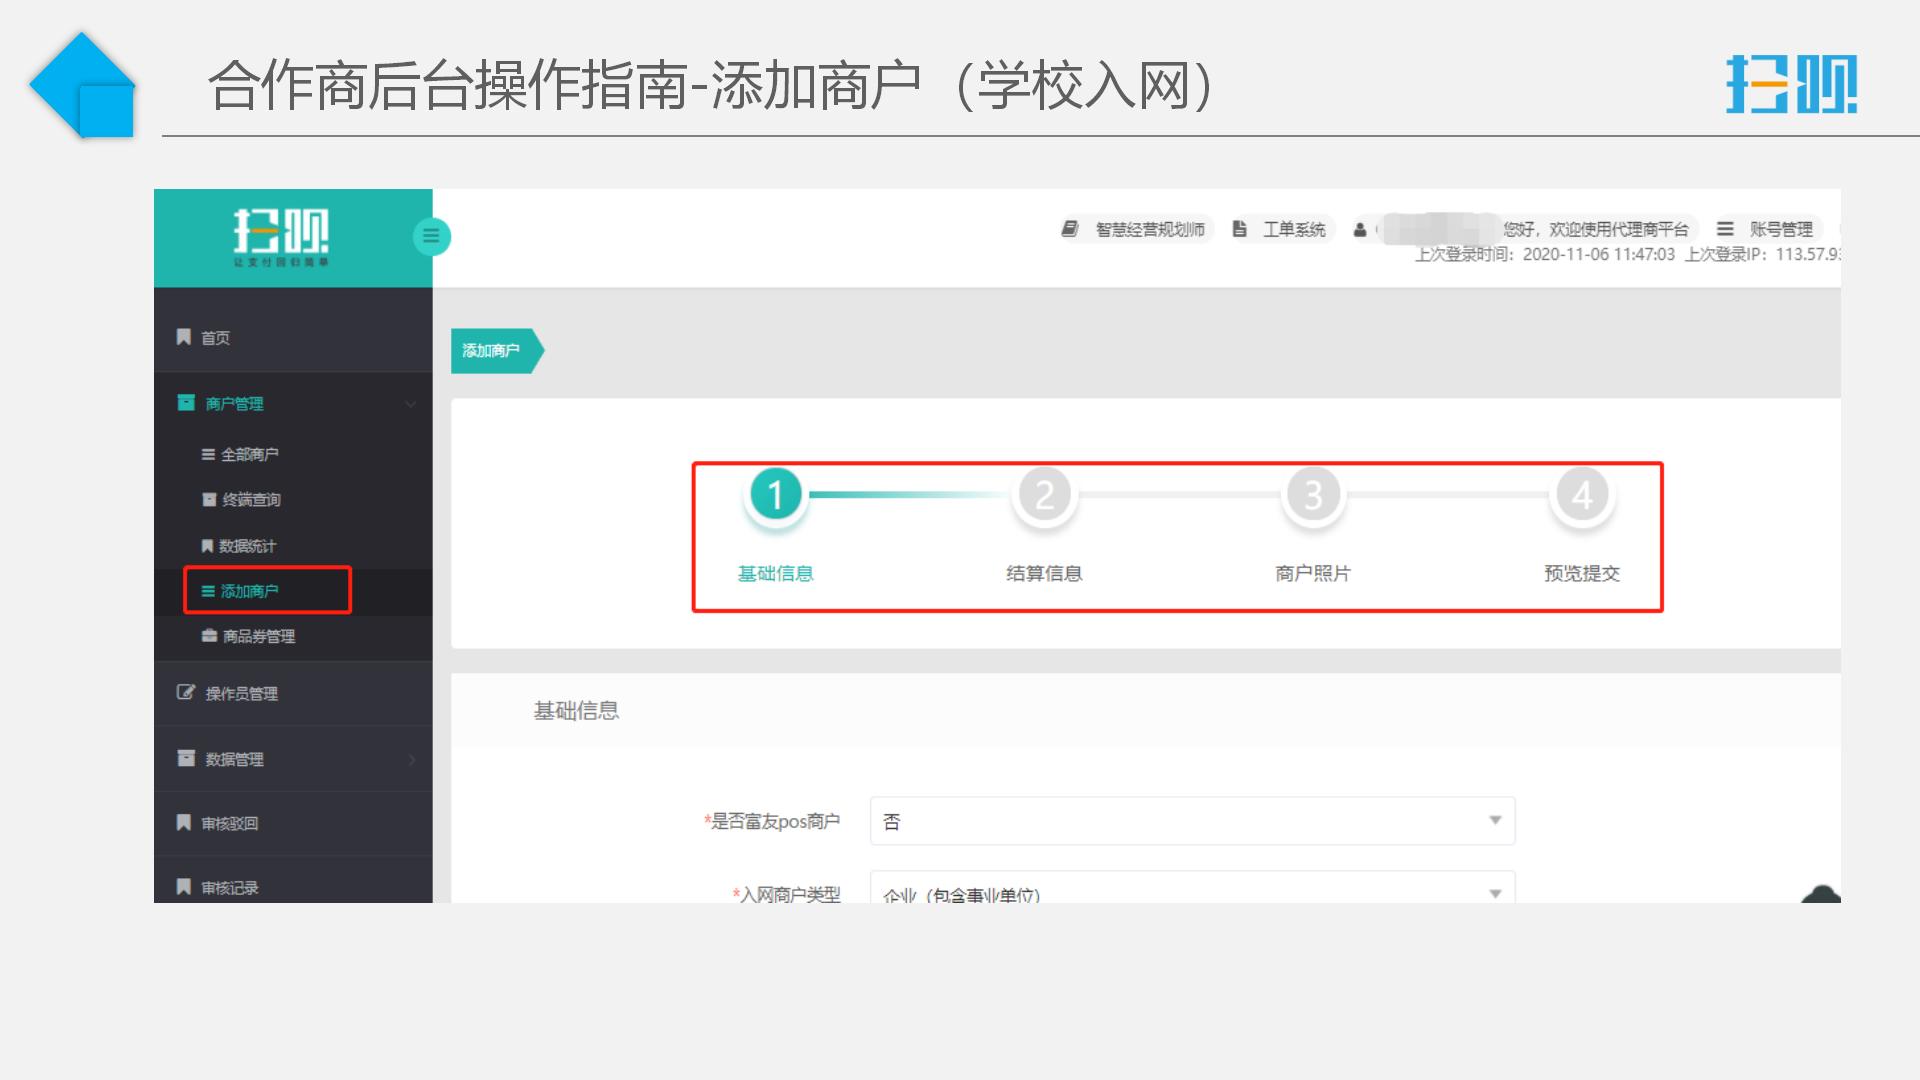Viewport: 1920px width, 1080px height.
Task: Click the 操作员管理 edit icon
Action: point(186,692)
